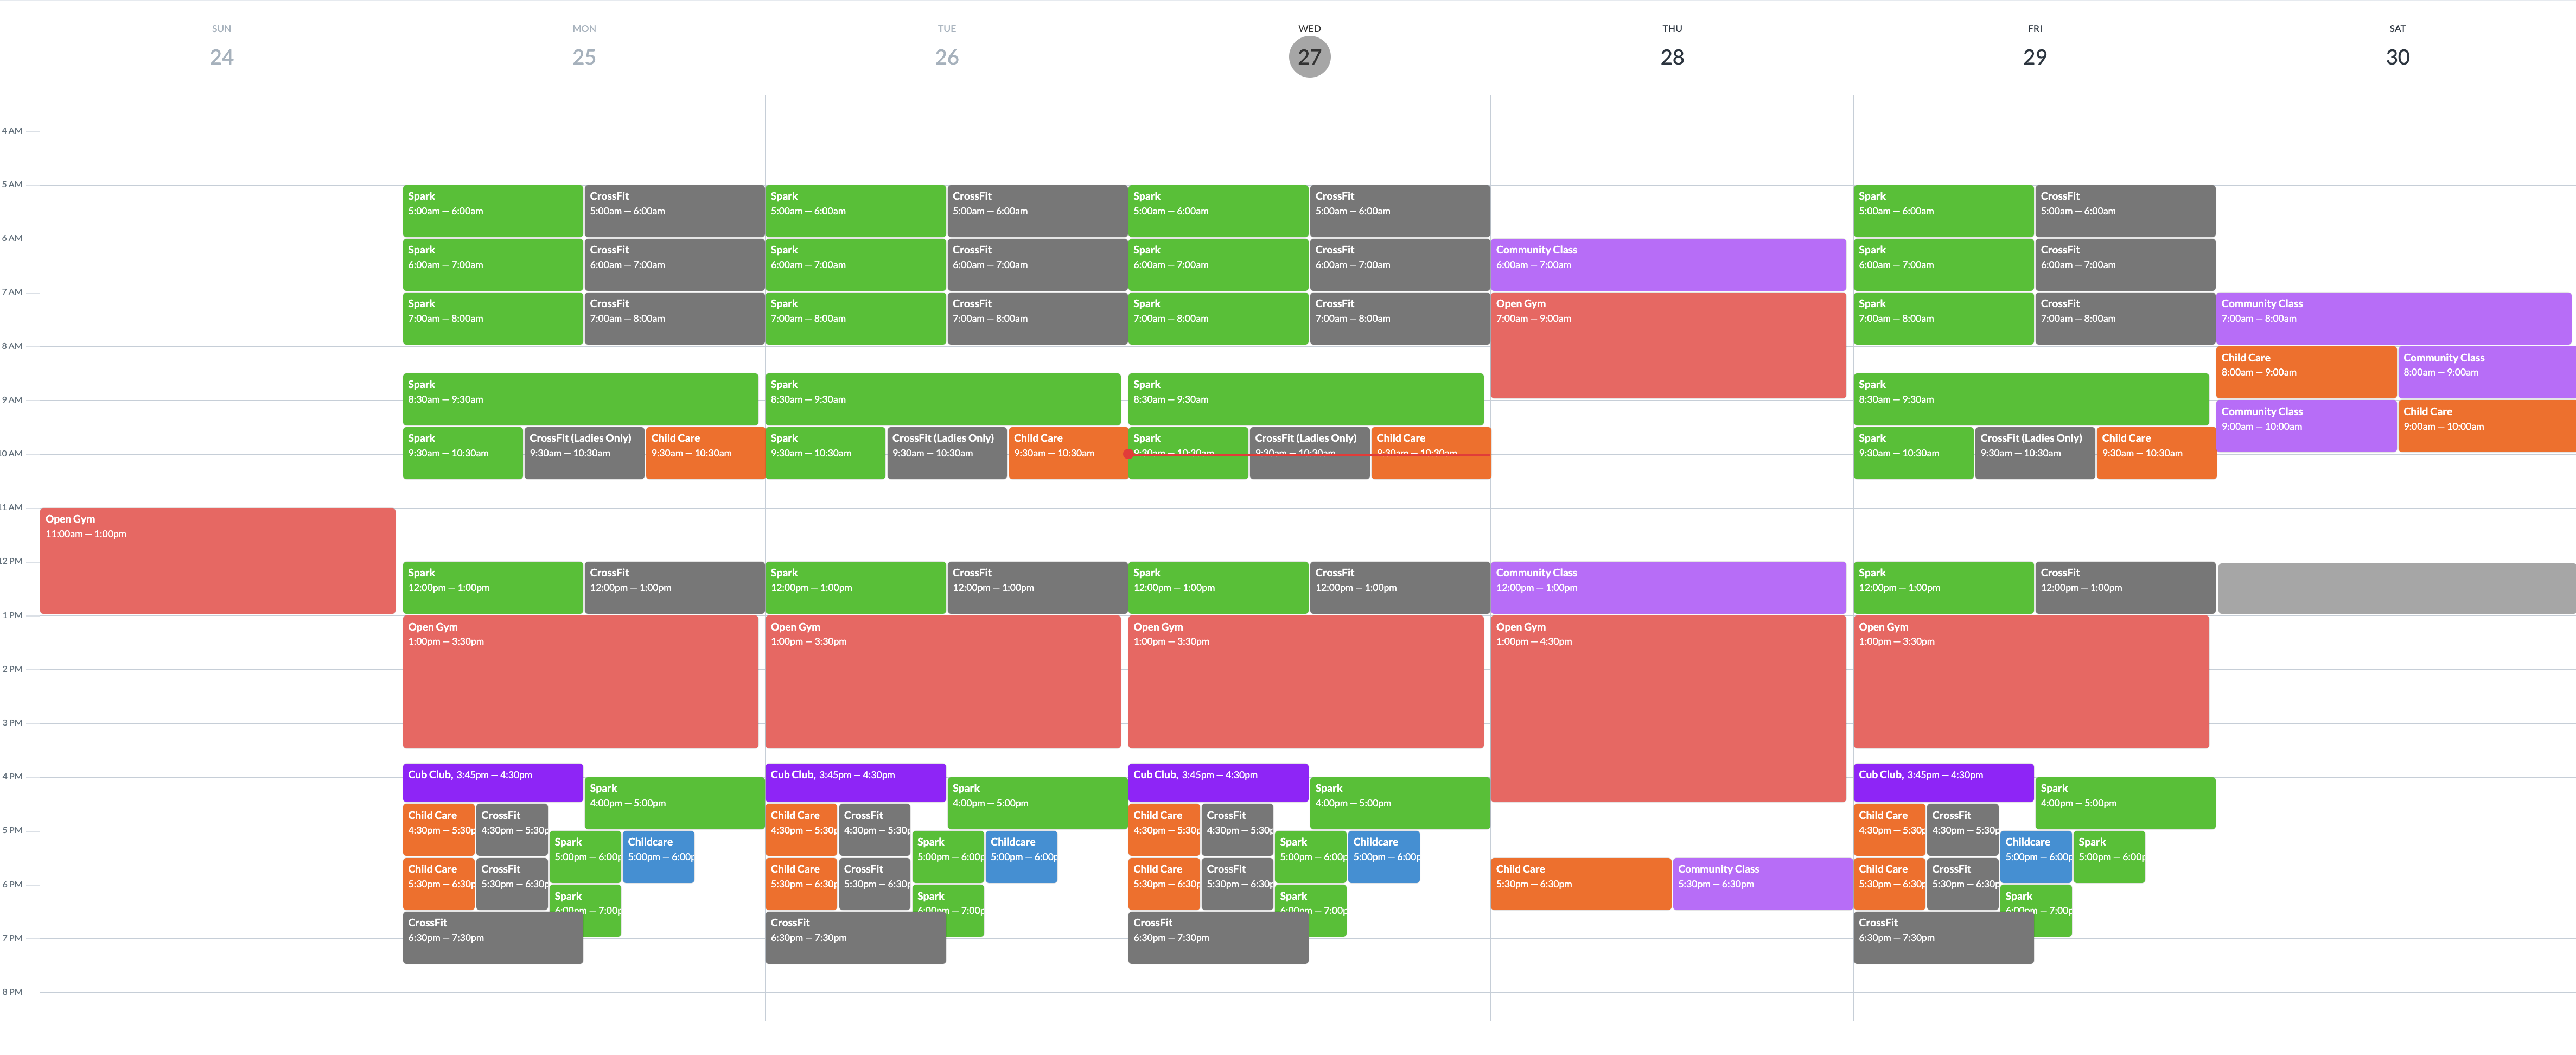
Task: Open Tuesday Spark 8:30am – 9:30am event
Action: point(943,399)
